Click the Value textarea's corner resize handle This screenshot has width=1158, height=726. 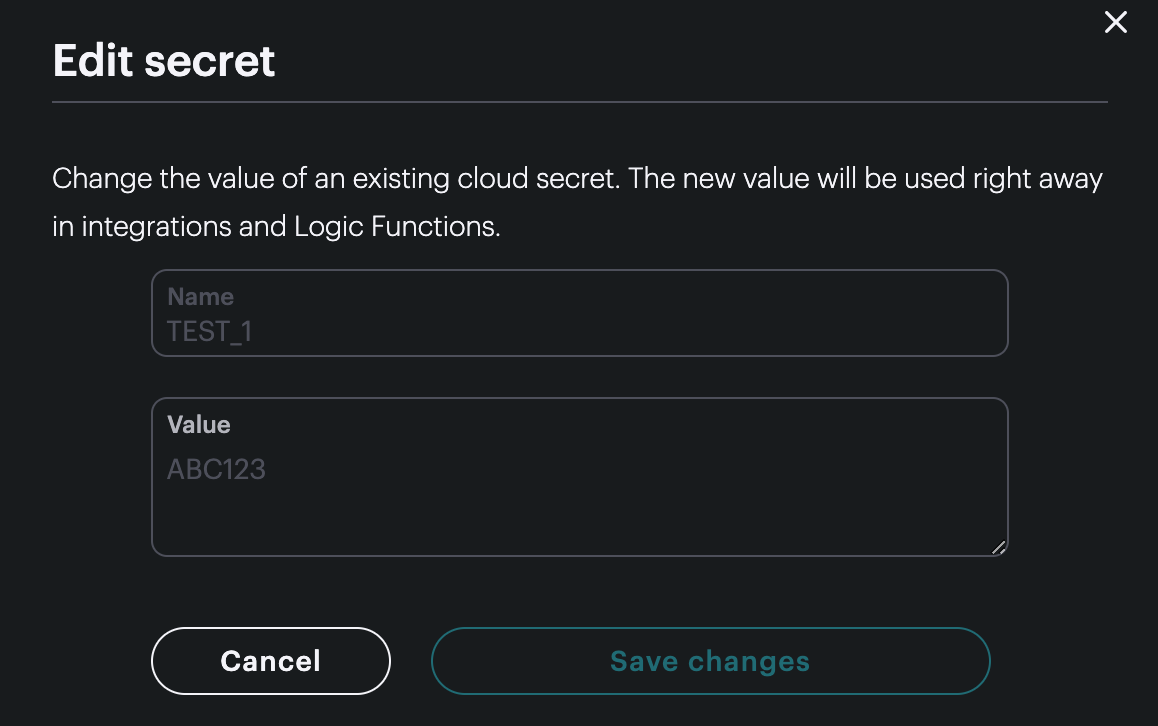tap(998, 547)
